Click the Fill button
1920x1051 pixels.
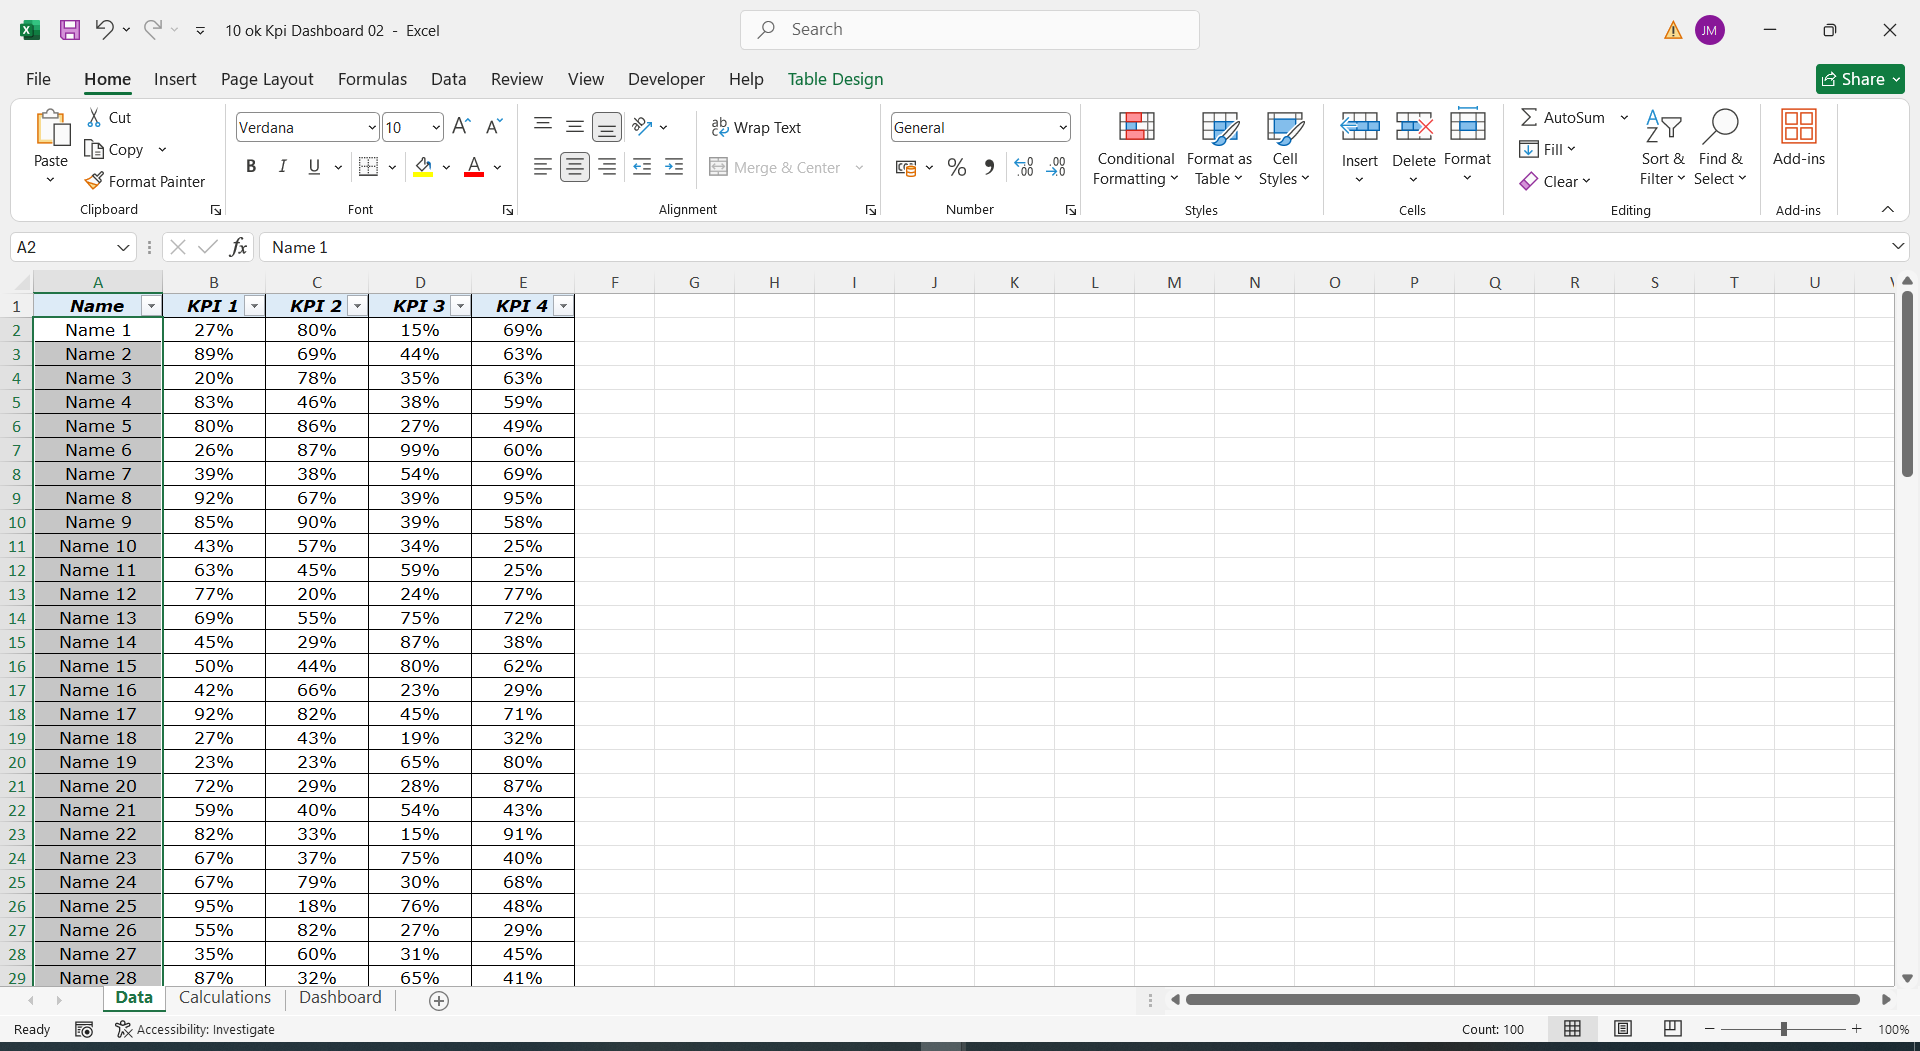click(x=1547, y=149)
